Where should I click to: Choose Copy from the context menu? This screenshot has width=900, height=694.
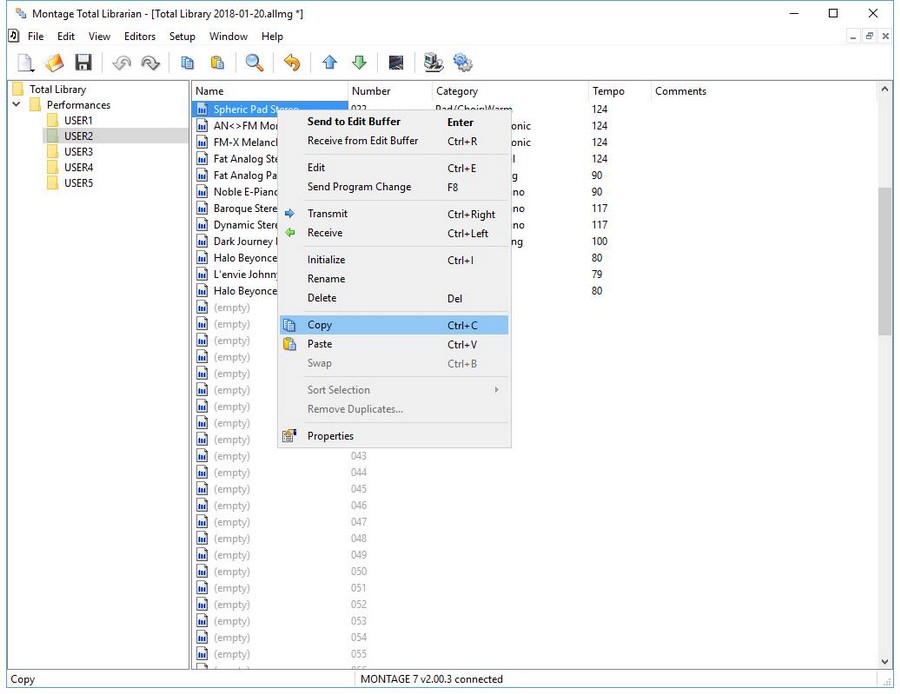click(x=320, y=325)
